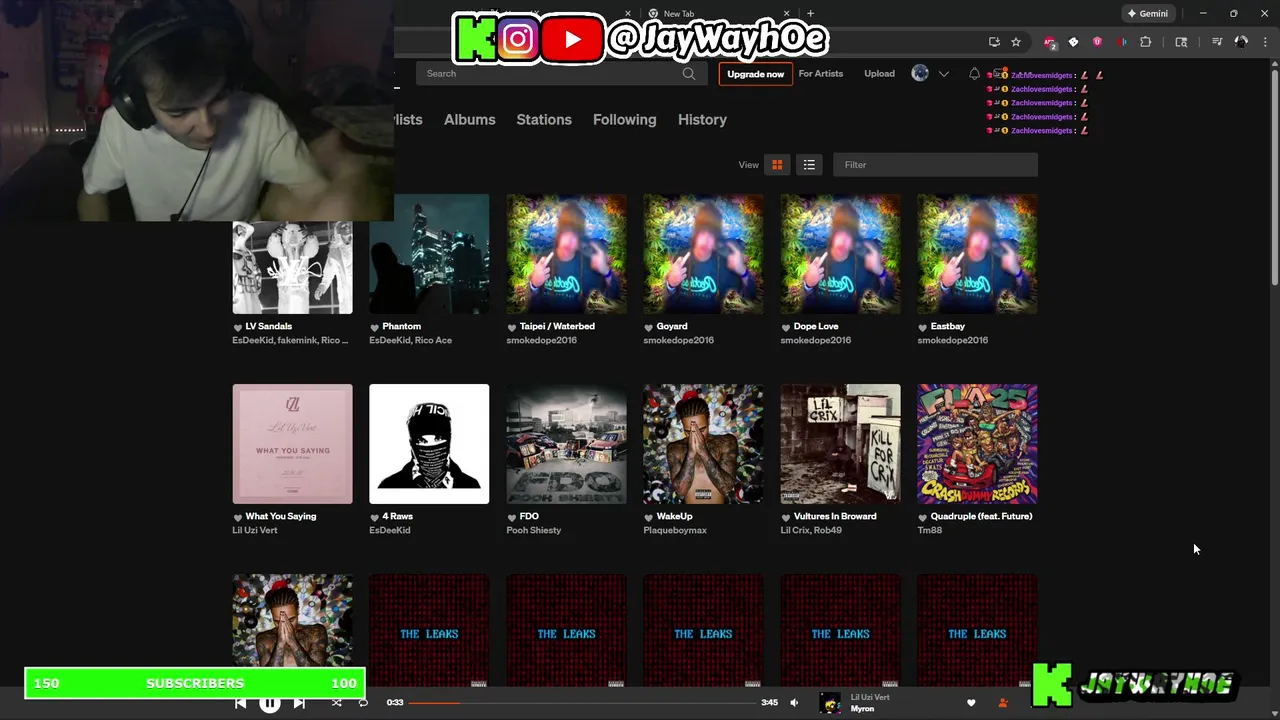Open the LV Sandals cover artwork
The image size is (1280, 720).
[x=292, y=267]
